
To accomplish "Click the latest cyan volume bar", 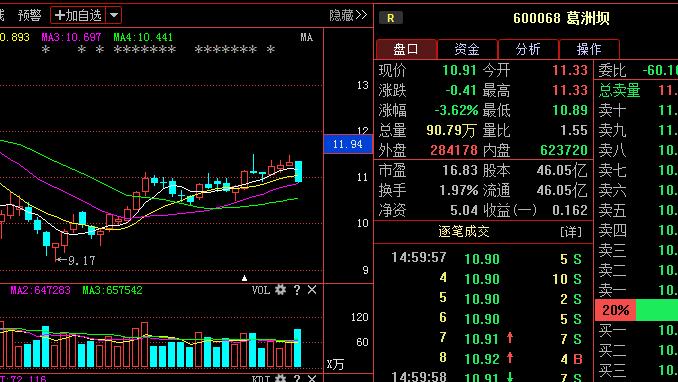I will coord(297,348).
